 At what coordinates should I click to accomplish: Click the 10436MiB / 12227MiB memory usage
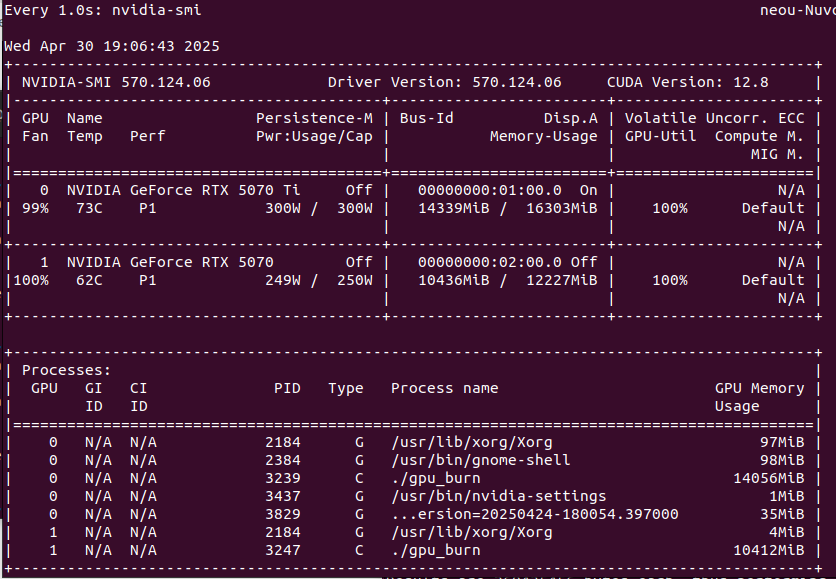click(x=507, y=280)
